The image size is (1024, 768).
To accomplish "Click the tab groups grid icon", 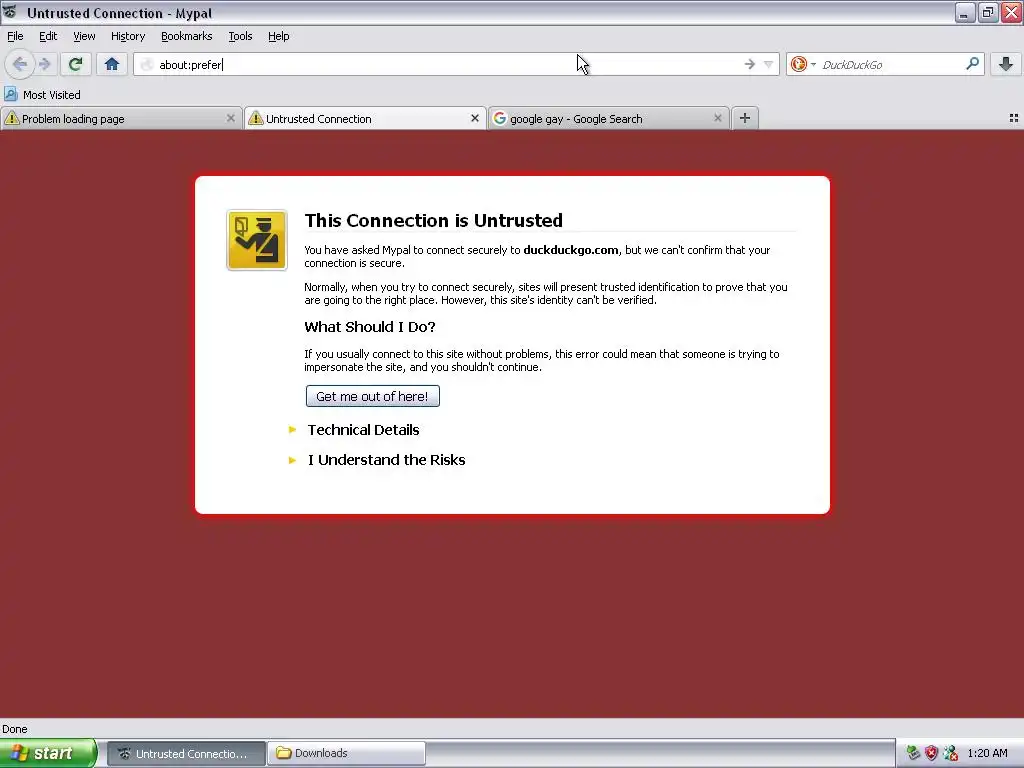I will tap(1014, 118).
